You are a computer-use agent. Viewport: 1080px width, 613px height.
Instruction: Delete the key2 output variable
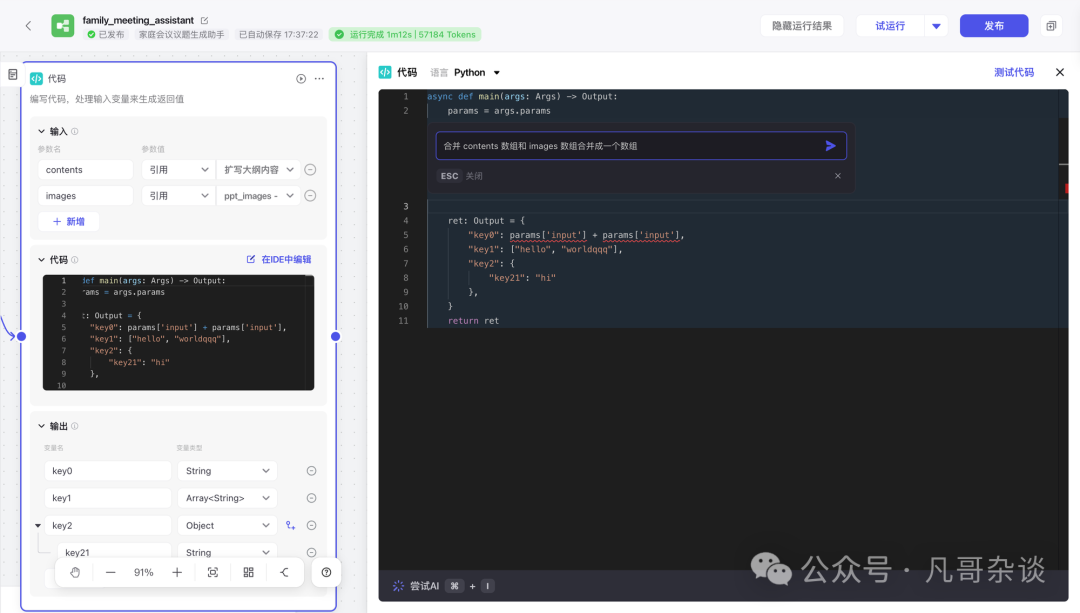(x=311, y=526)
